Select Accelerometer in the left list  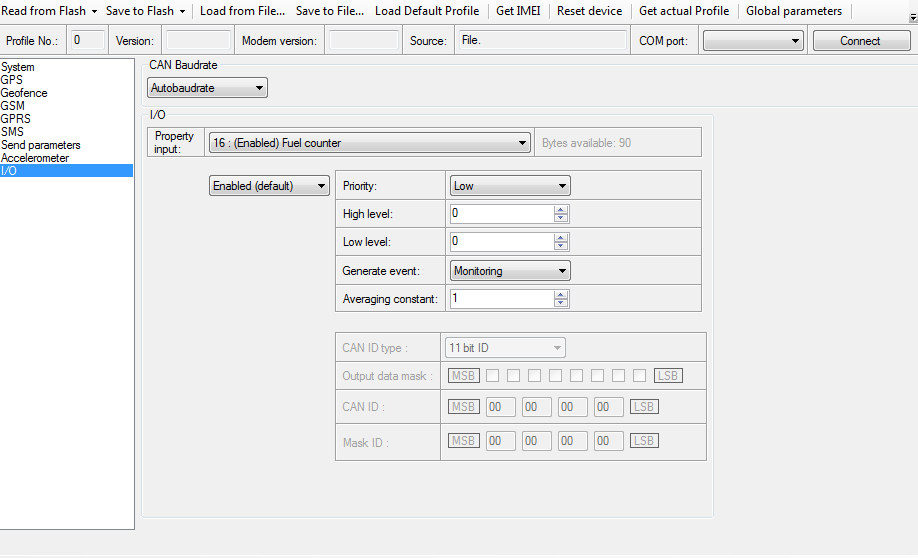[x=35, y=158]
